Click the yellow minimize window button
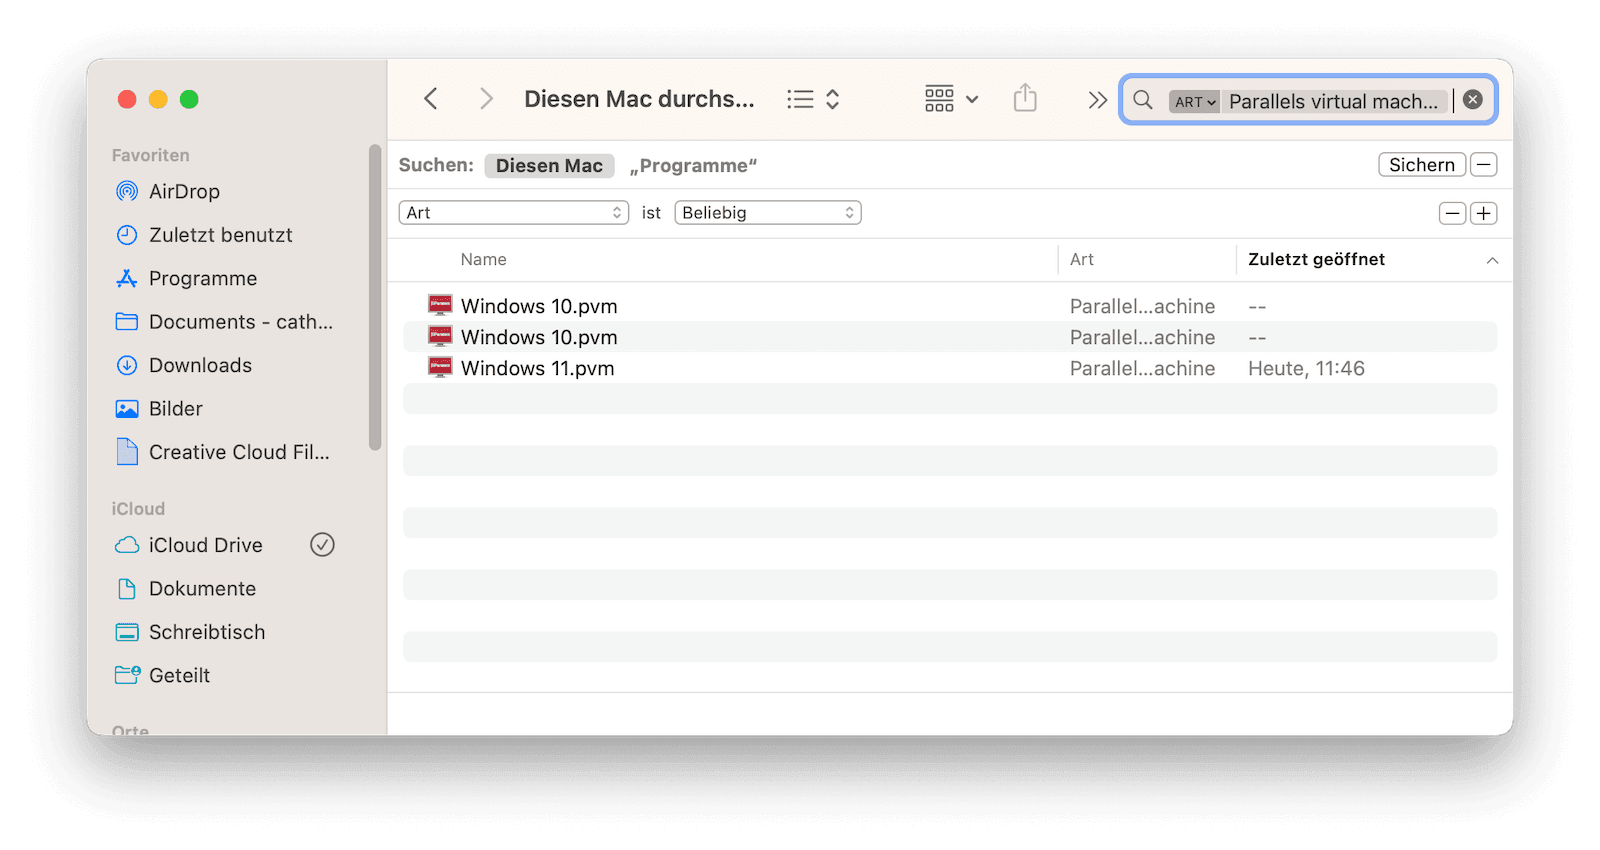This screenshot has height=850, width=1600. pyautogui.click(x=158, y=99)
